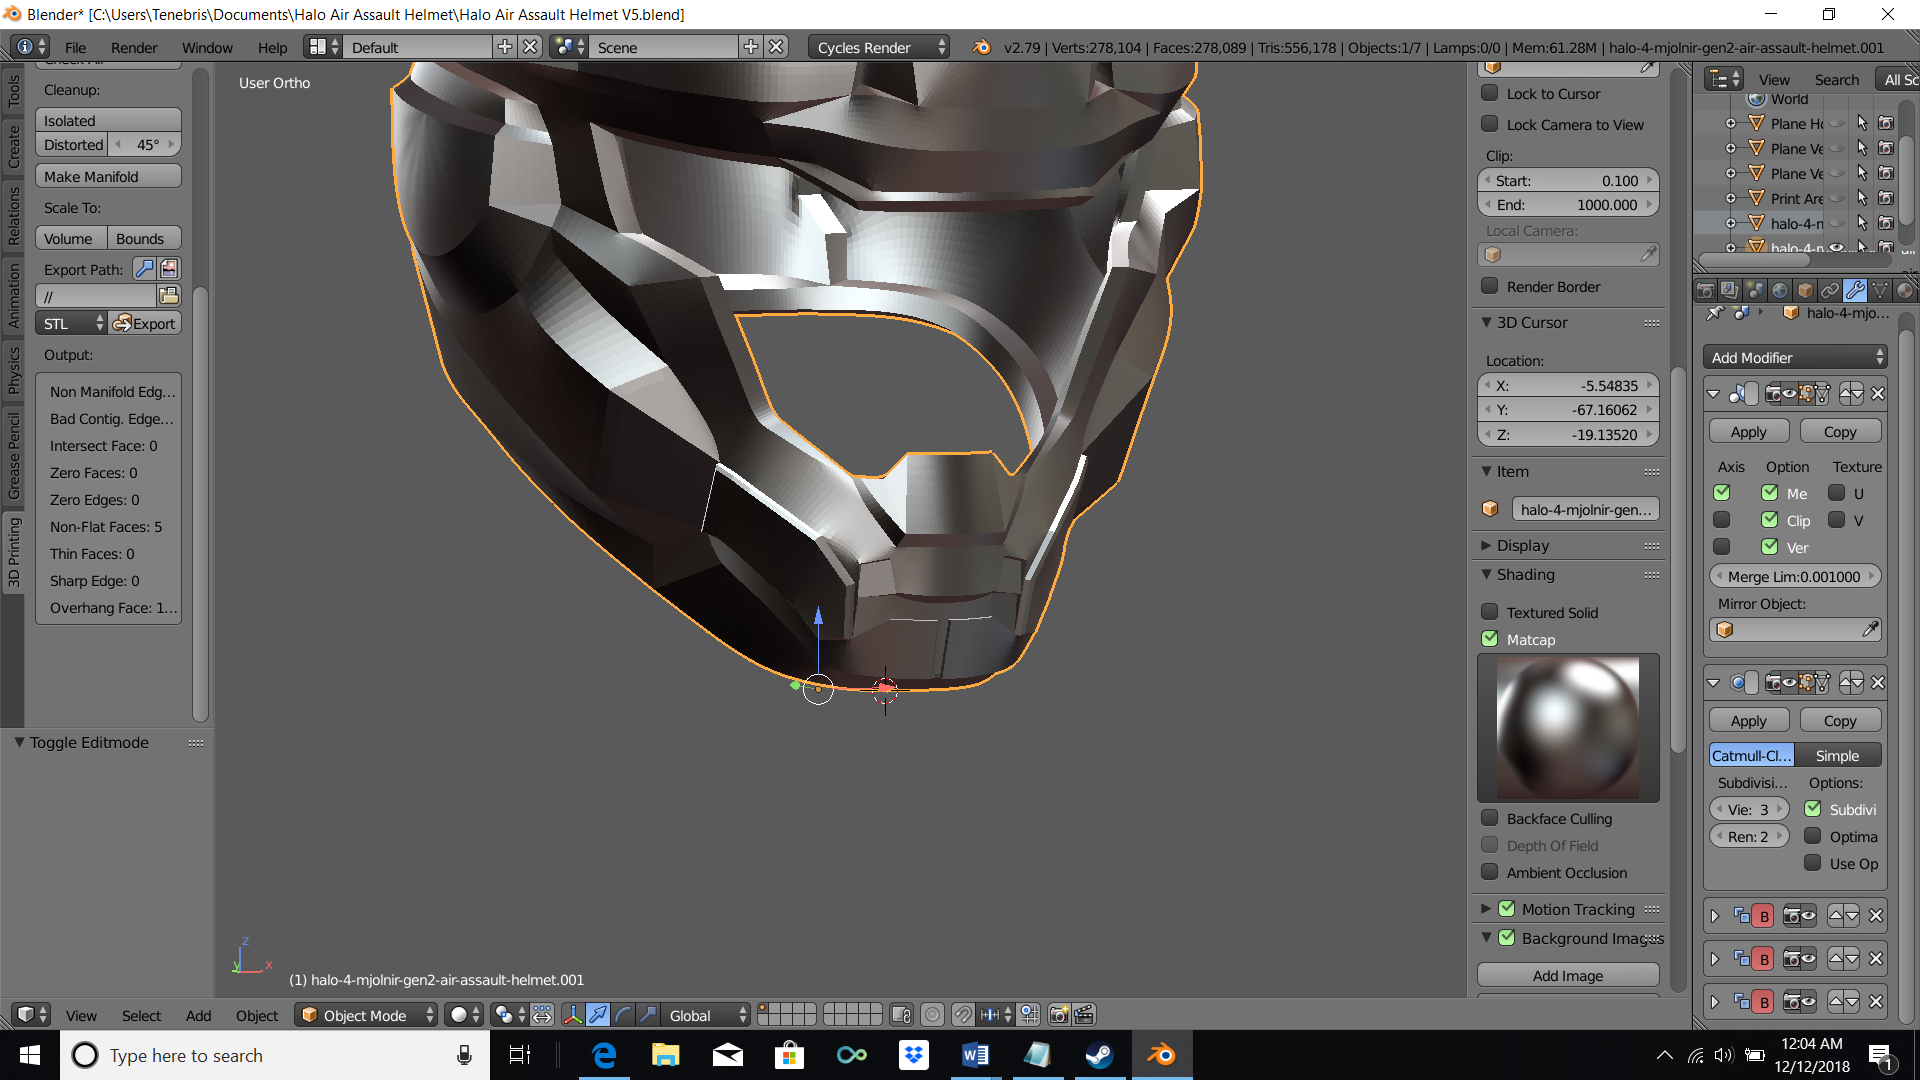Open the Help menu
1920x1080 pixels.
pyautogui.click(x=272, y=47)
